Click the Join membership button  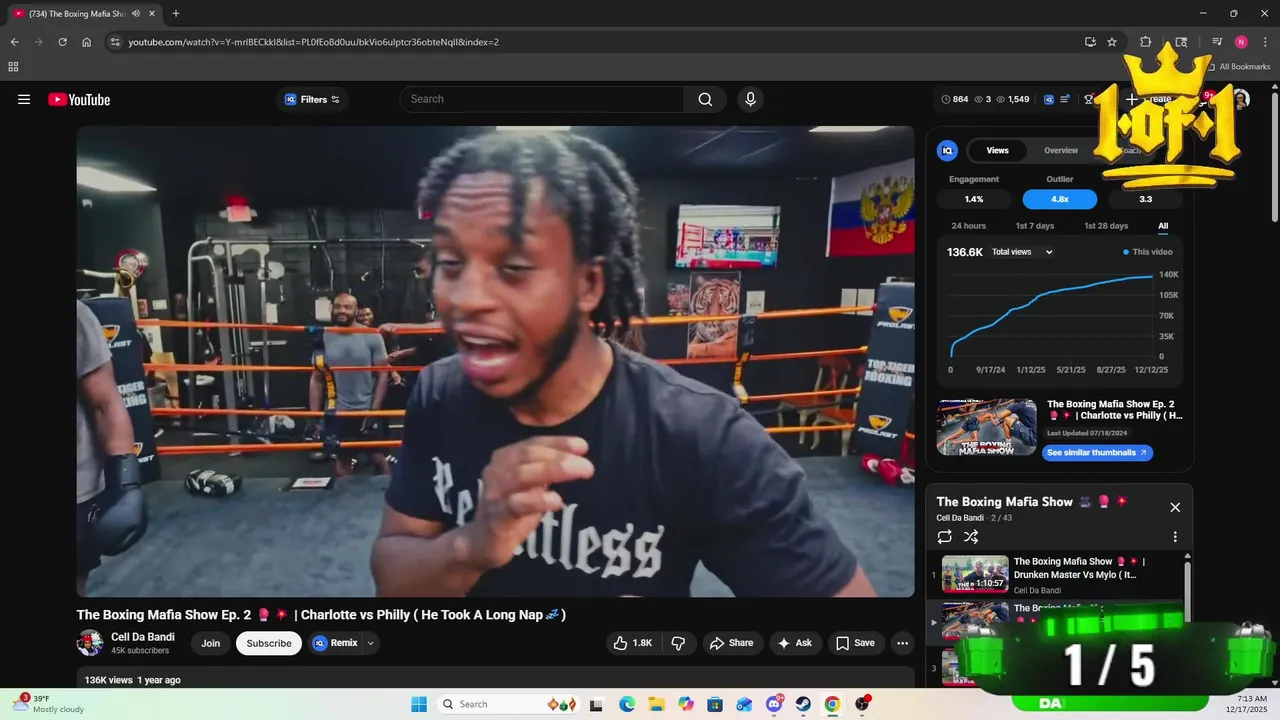click(x=210, y=643)
